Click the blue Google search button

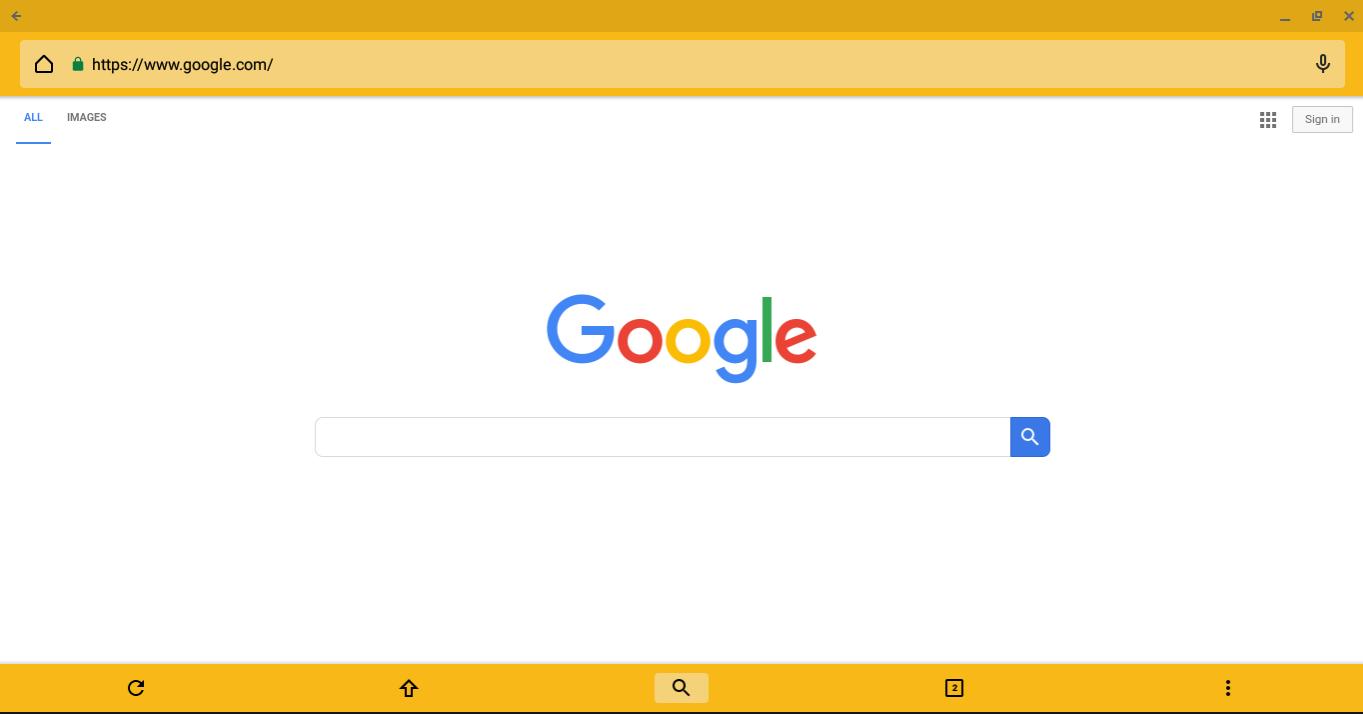(1030, 437)
